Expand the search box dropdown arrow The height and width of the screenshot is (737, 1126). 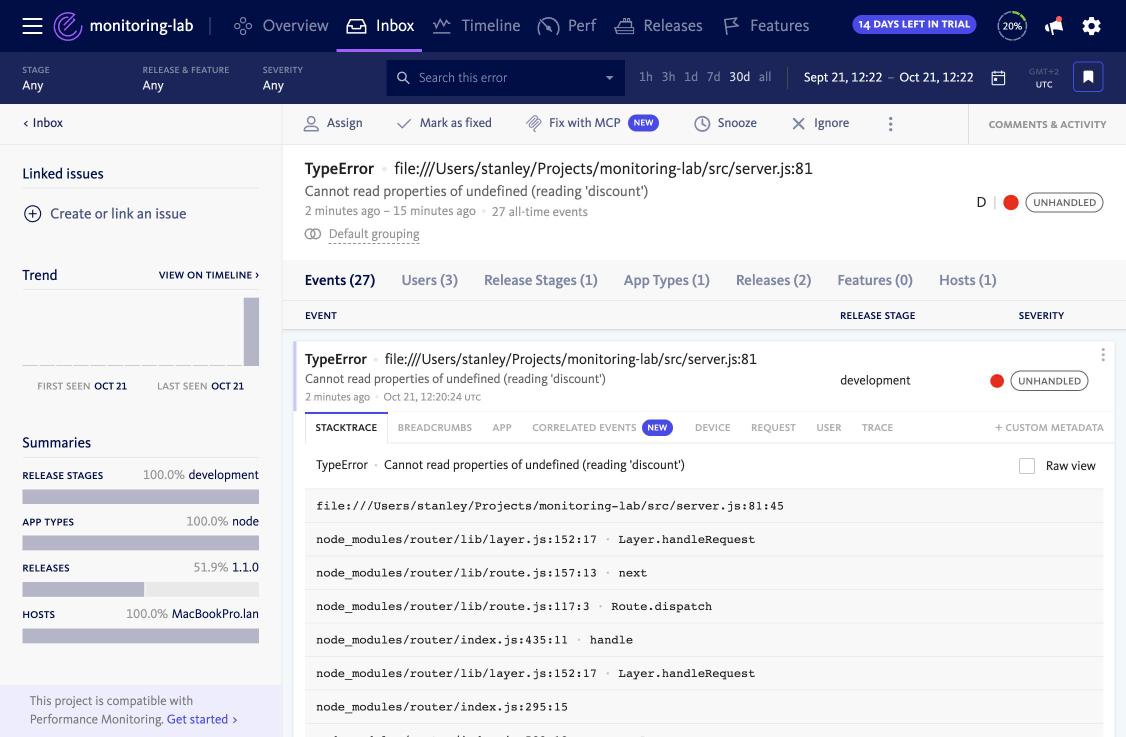point(609,78)
